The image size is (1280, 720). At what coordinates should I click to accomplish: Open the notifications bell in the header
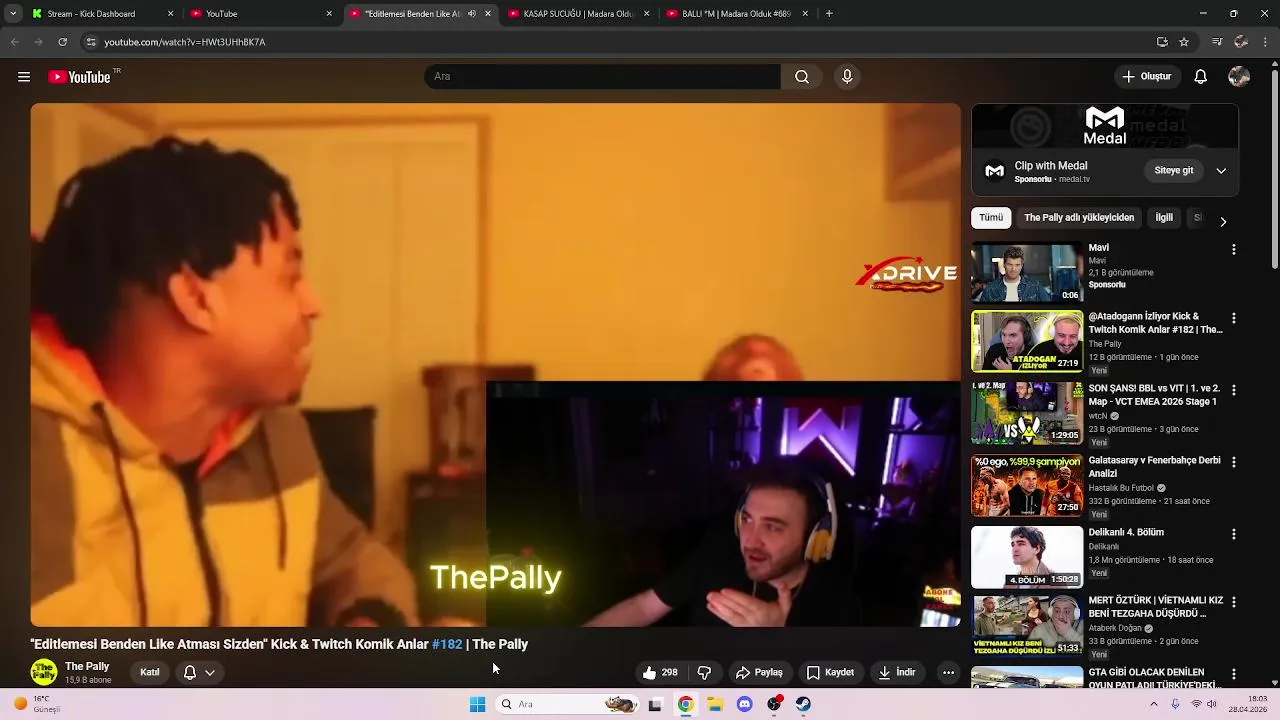coord(1201,77)
